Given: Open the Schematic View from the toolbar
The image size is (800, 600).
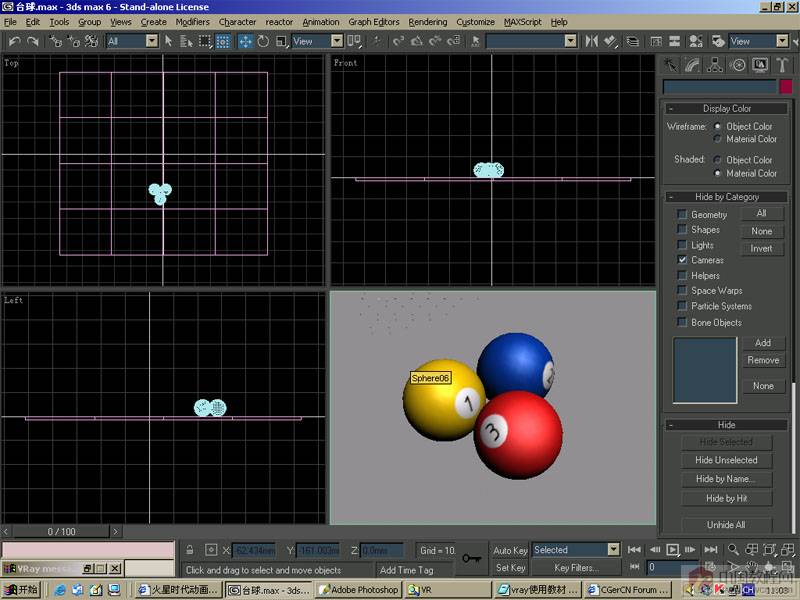Looking at the screenshot, I should [x=674, y=41].
